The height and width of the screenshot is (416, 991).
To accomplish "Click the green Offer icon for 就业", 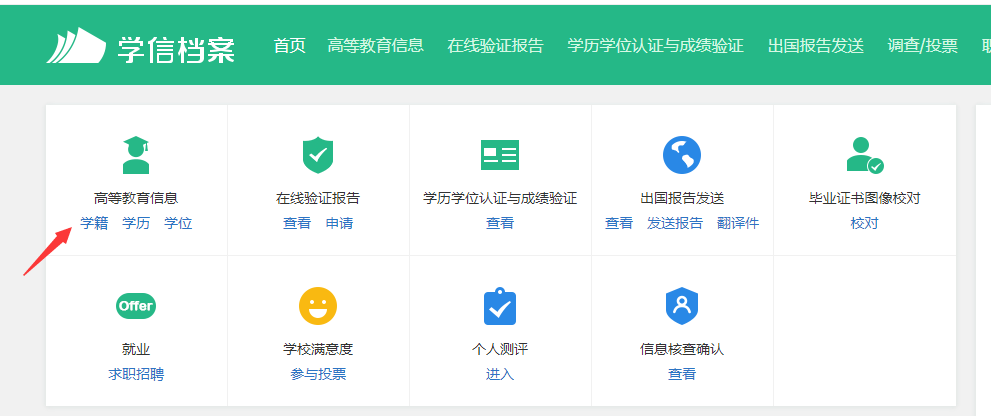I will 136,306.
